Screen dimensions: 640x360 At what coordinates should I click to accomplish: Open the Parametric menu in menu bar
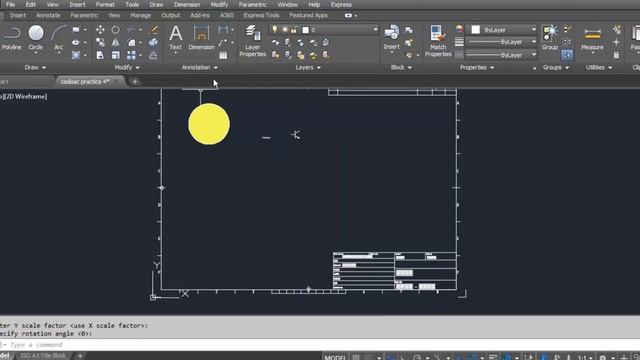tap(253, 4)
